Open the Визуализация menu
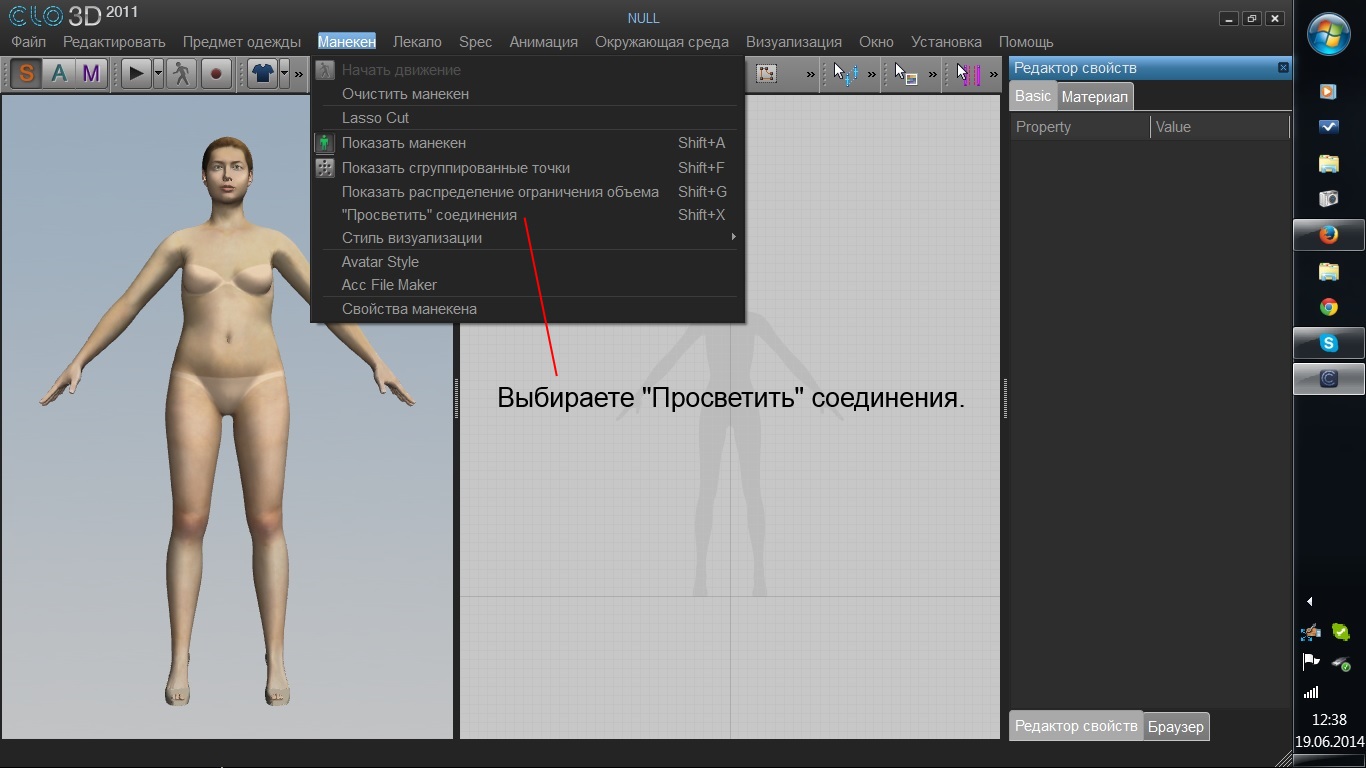Image resolution: width=1366 pixels, height=768 pixels. tap(794, 42)
